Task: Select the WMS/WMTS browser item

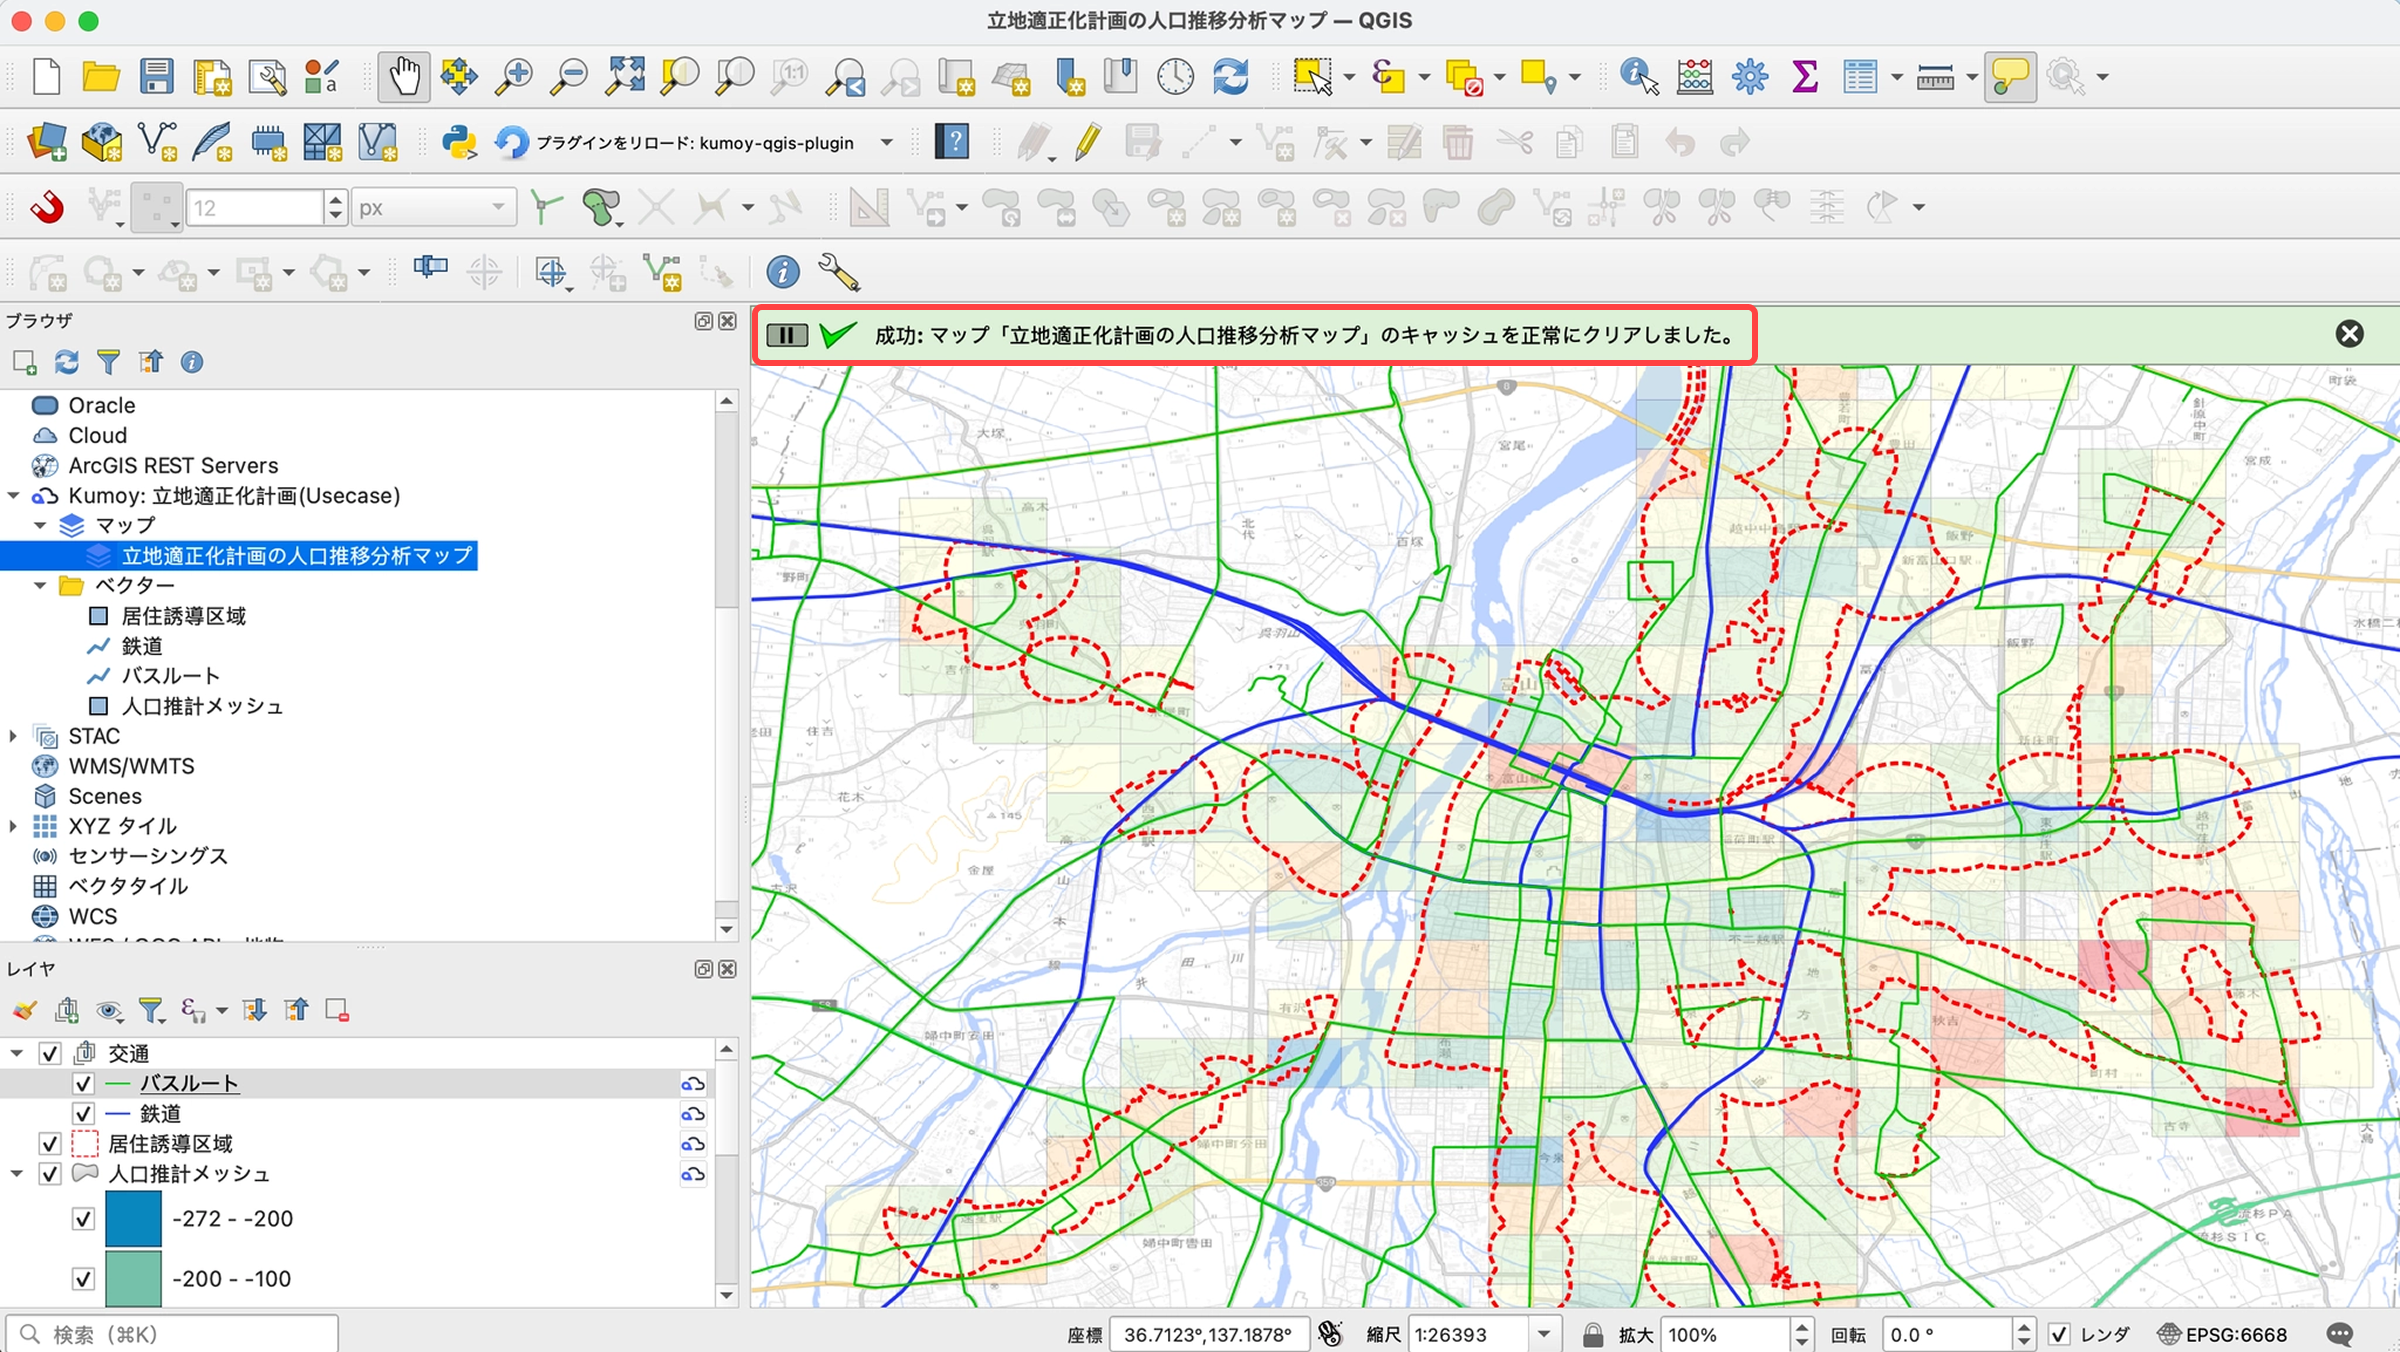Action: [x=131, y=766]
